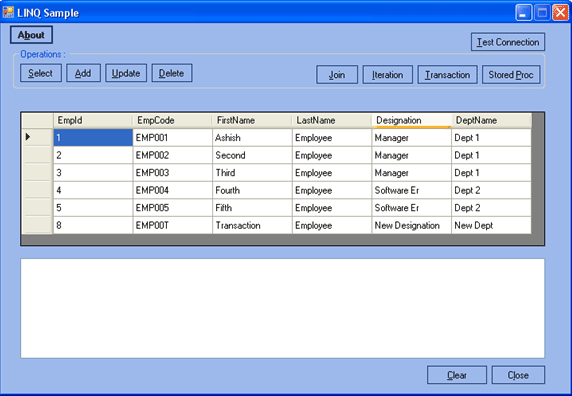Select the New Designation cell
Image resolution: width=572 pixels, height=396 pixels.
point(411,225)
